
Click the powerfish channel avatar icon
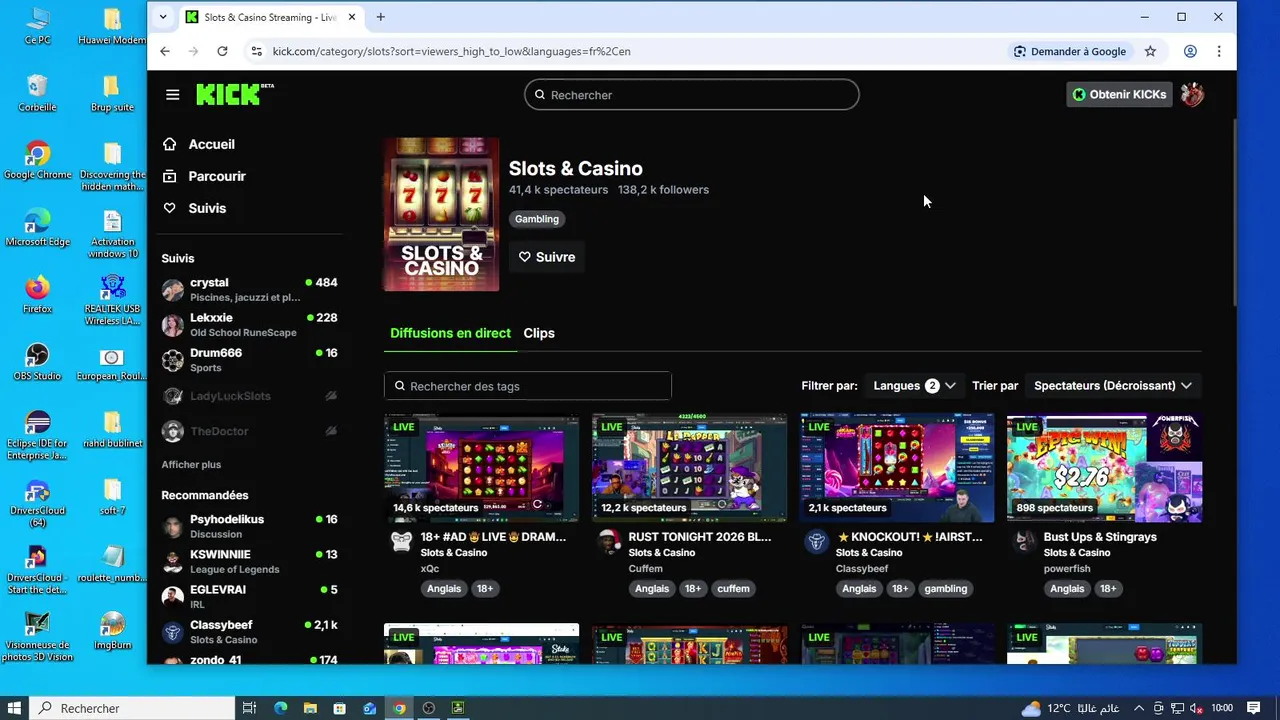tap(1024, 542)
